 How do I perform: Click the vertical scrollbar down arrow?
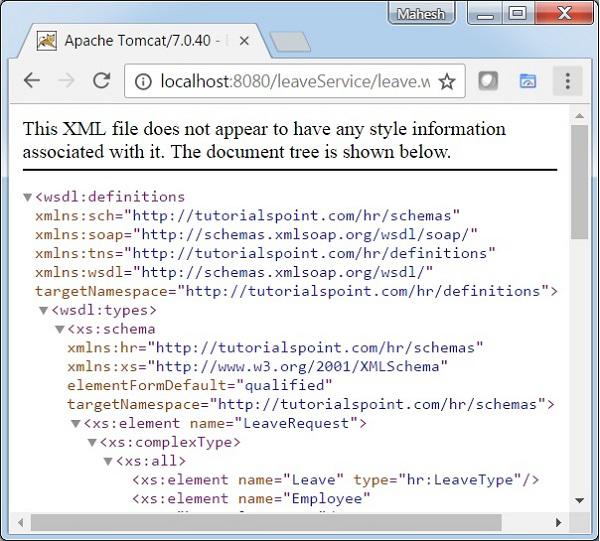579,500
